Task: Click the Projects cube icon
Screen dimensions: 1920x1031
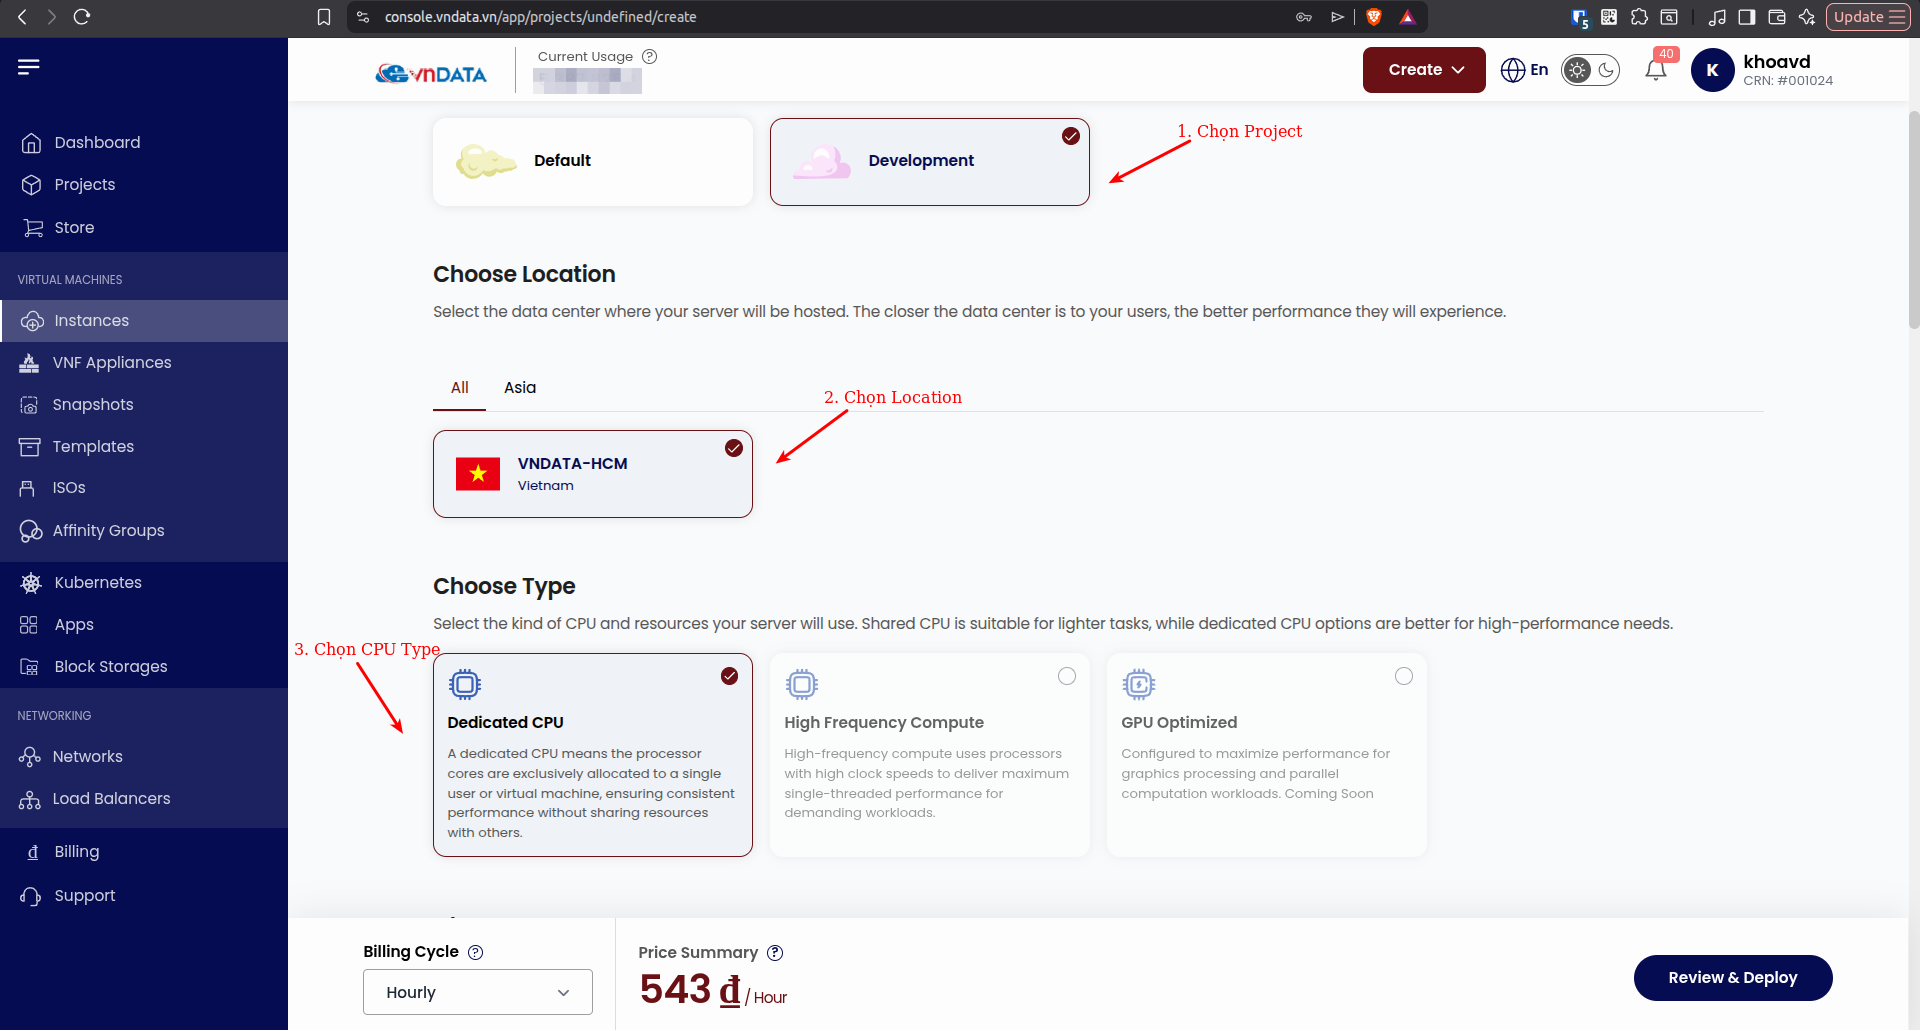Action: [31, 185]
